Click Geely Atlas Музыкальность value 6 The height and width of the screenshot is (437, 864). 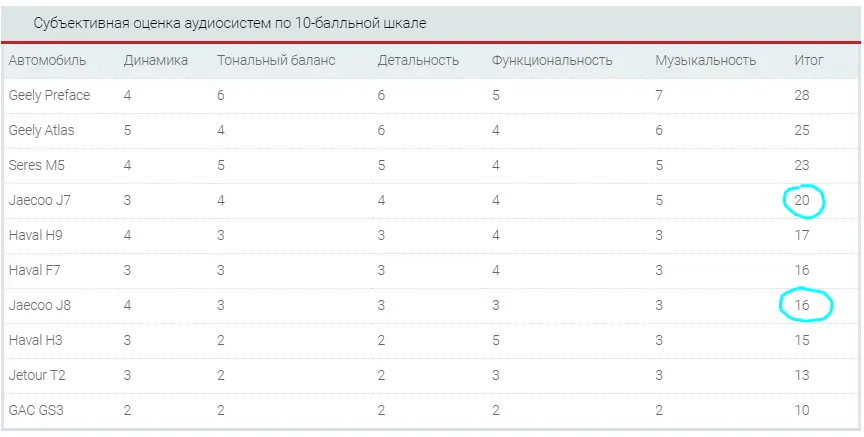click(x=659, y=130)
